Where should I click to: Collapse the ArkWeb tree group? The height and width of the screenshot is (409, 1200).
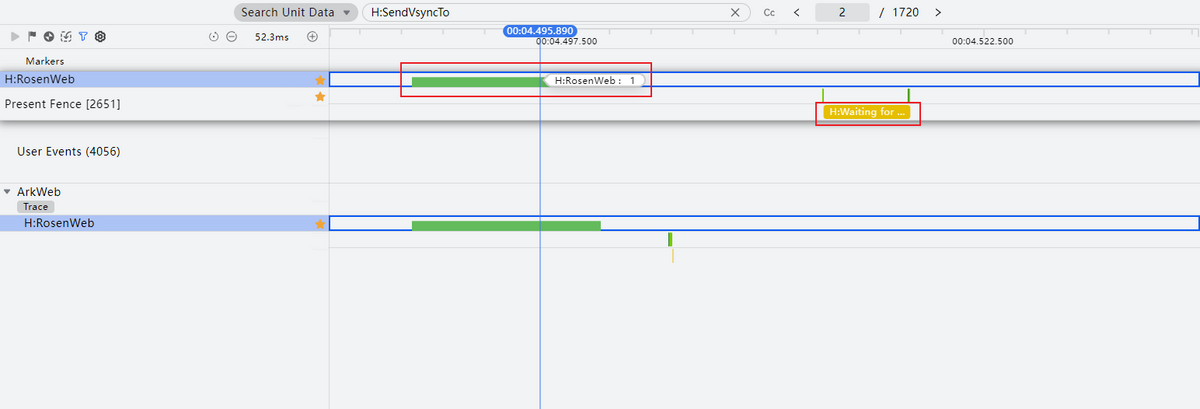pyautogui.click(x=8, y=191)
